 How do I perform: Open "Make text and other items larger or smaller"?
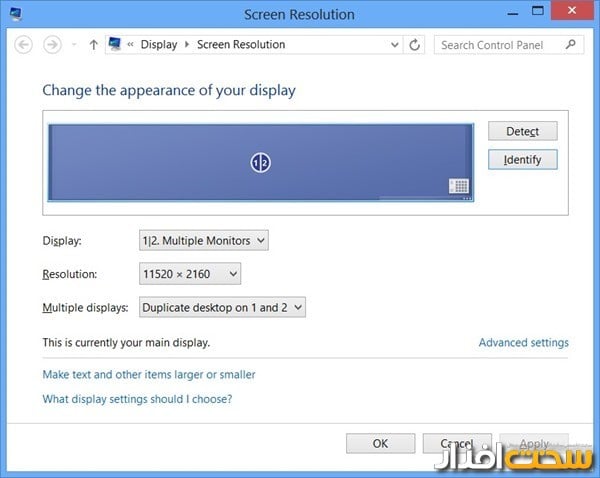(x=149, y=375)
